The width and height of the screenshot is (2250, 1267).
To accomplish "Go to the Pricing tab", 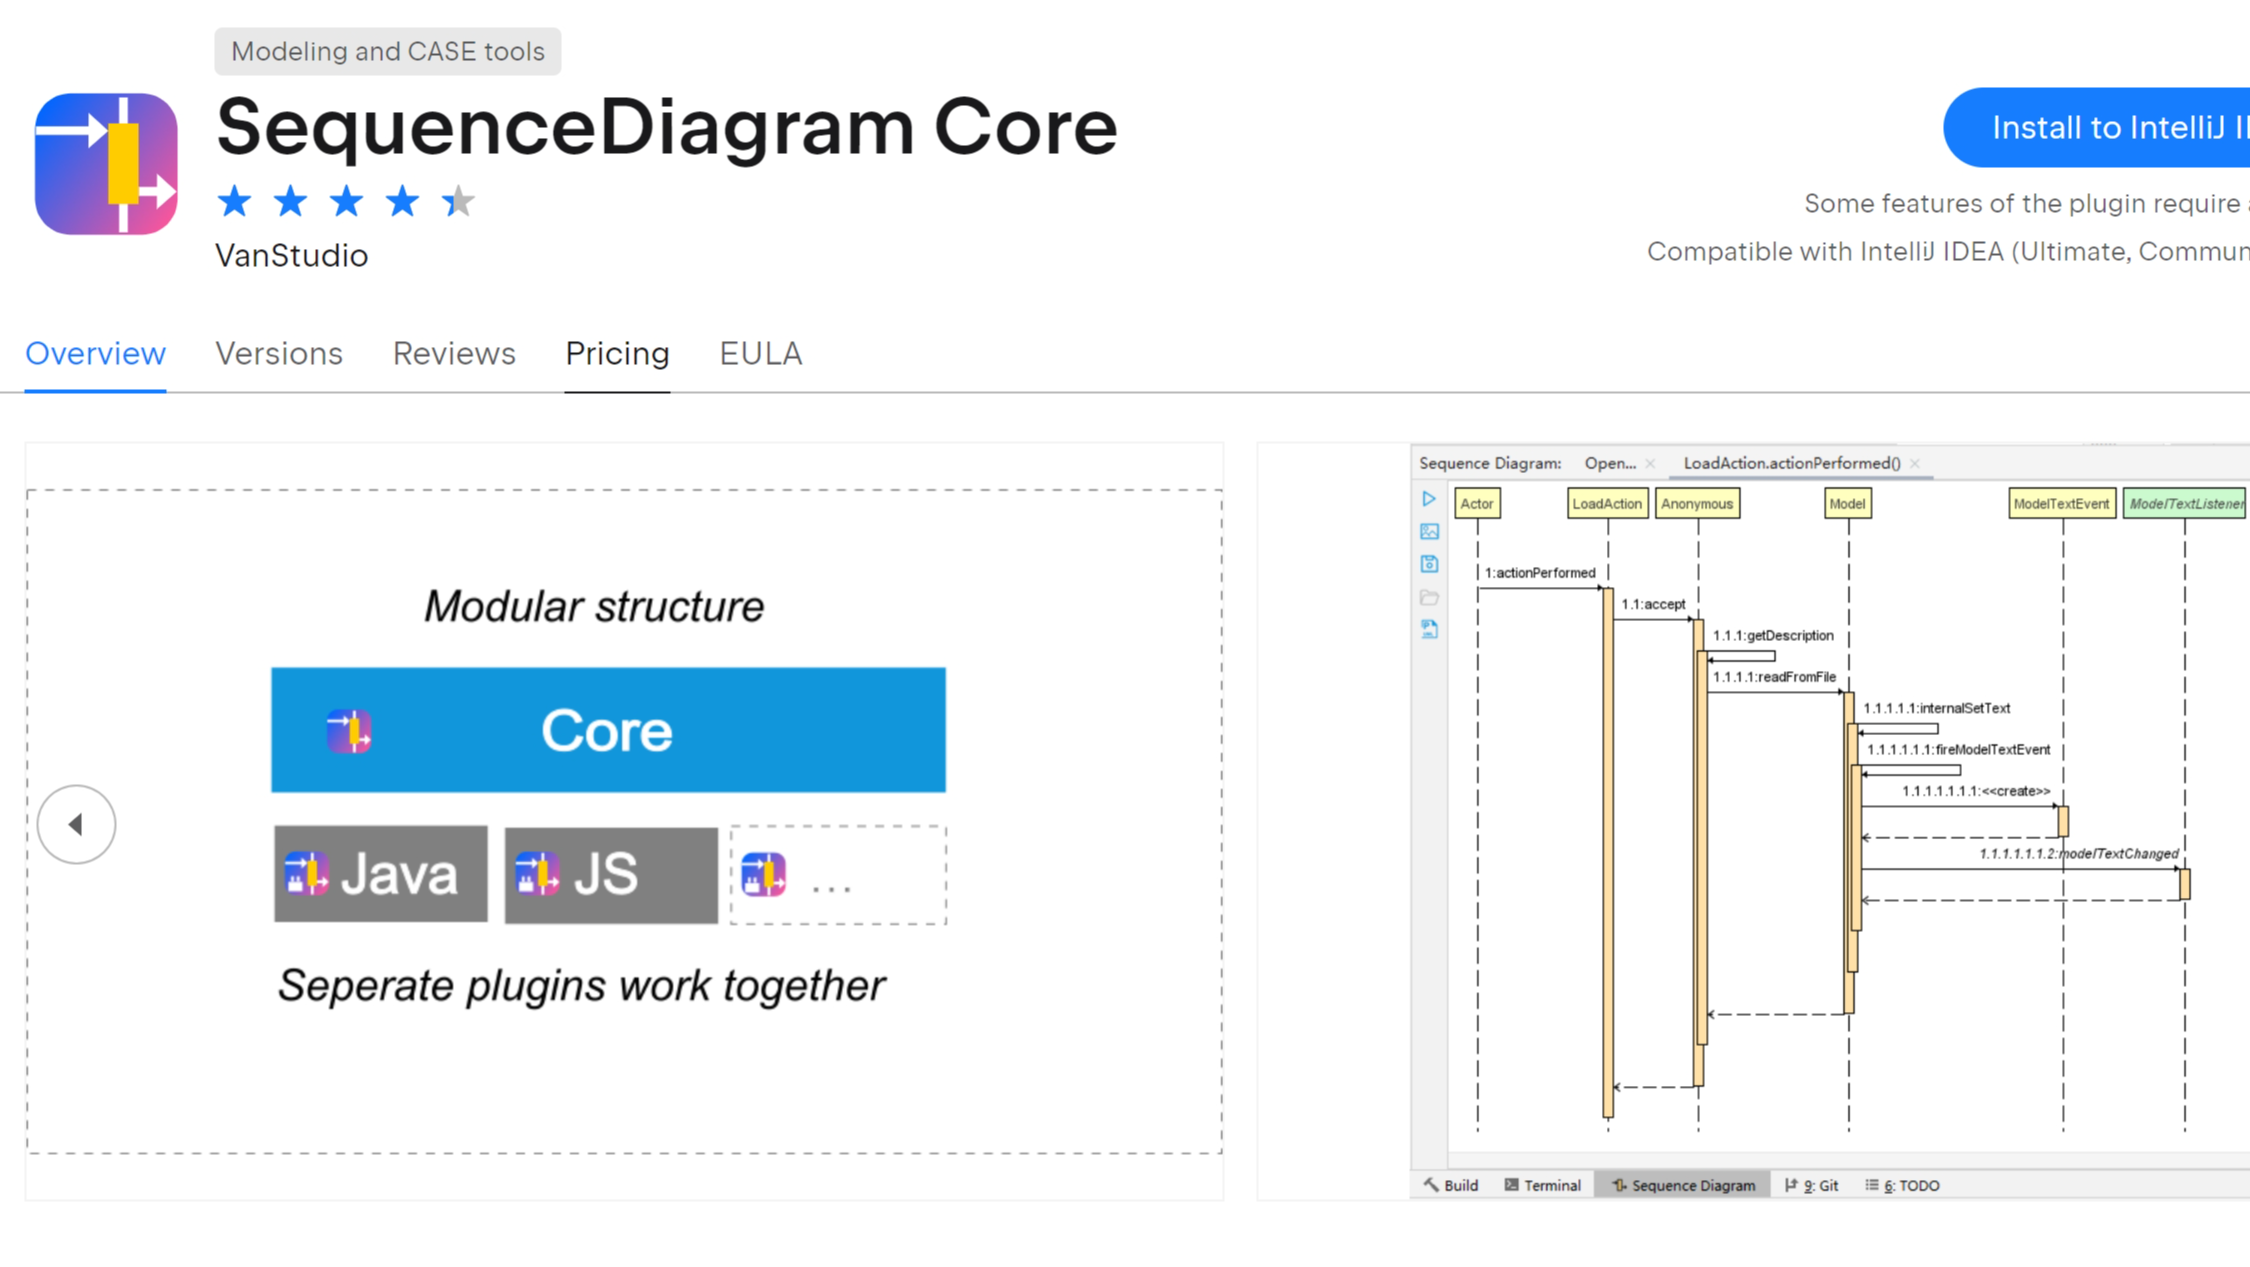I will tap(617, 353).
